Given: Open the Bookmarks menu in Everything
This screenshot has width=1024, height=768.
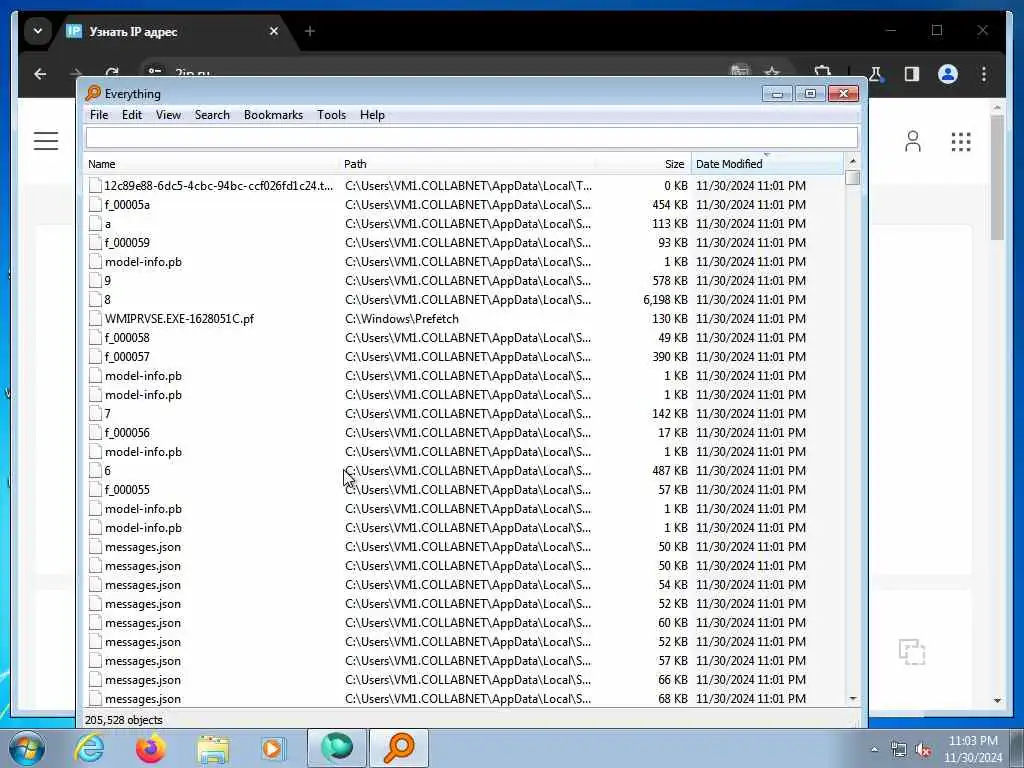Looking at the screenshot, I should [273, 115].
